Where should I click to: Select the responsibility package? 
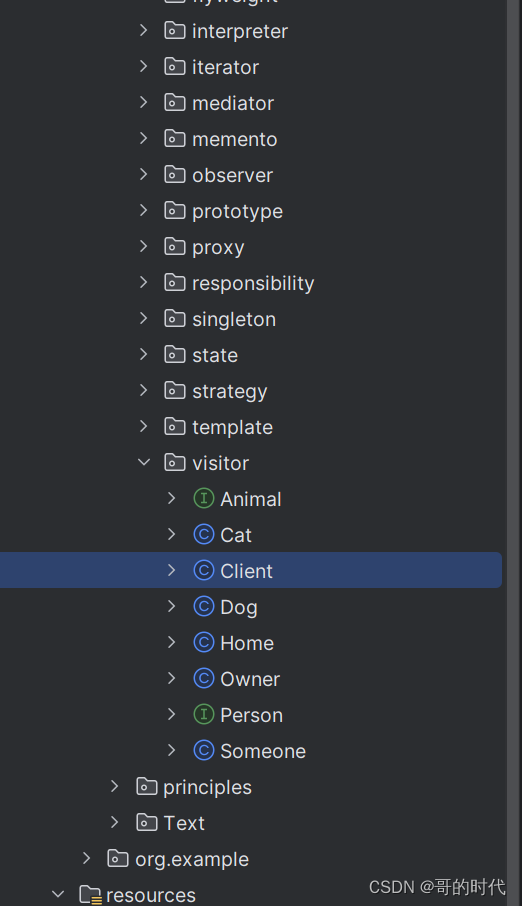251,283
